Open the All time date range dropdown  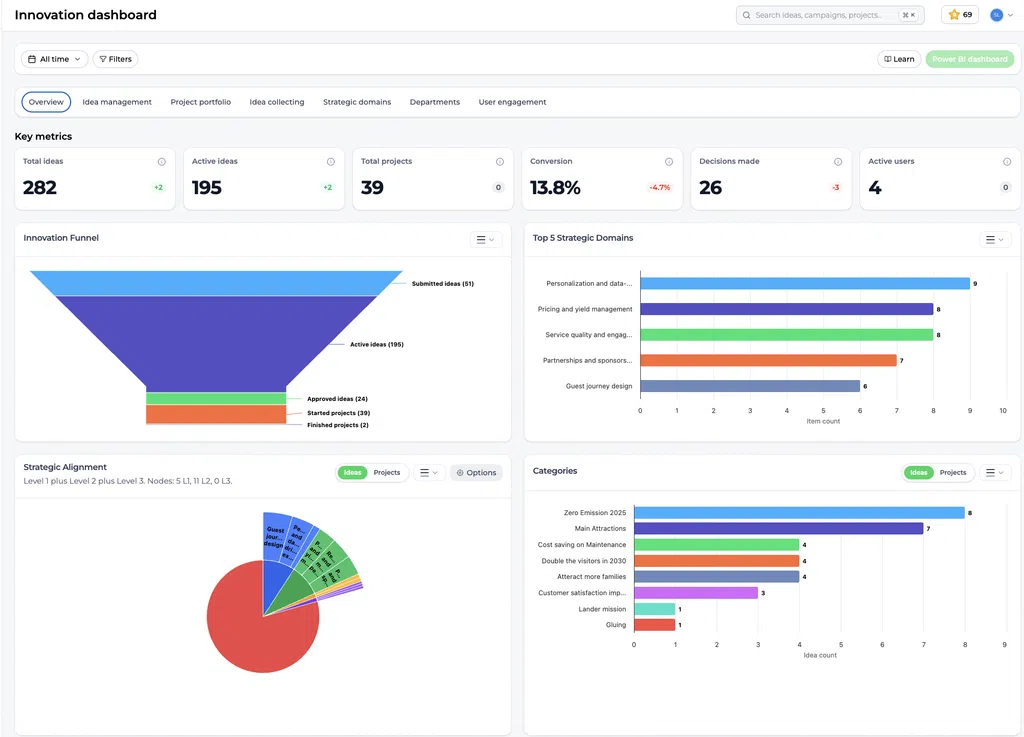[55, 59]
